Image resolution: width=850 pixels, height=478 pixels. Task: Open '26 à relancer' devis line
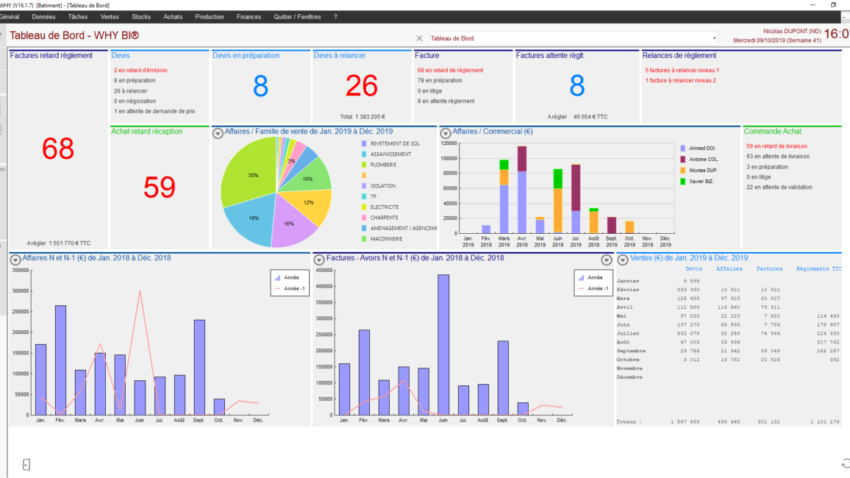(x=130, y=91)
